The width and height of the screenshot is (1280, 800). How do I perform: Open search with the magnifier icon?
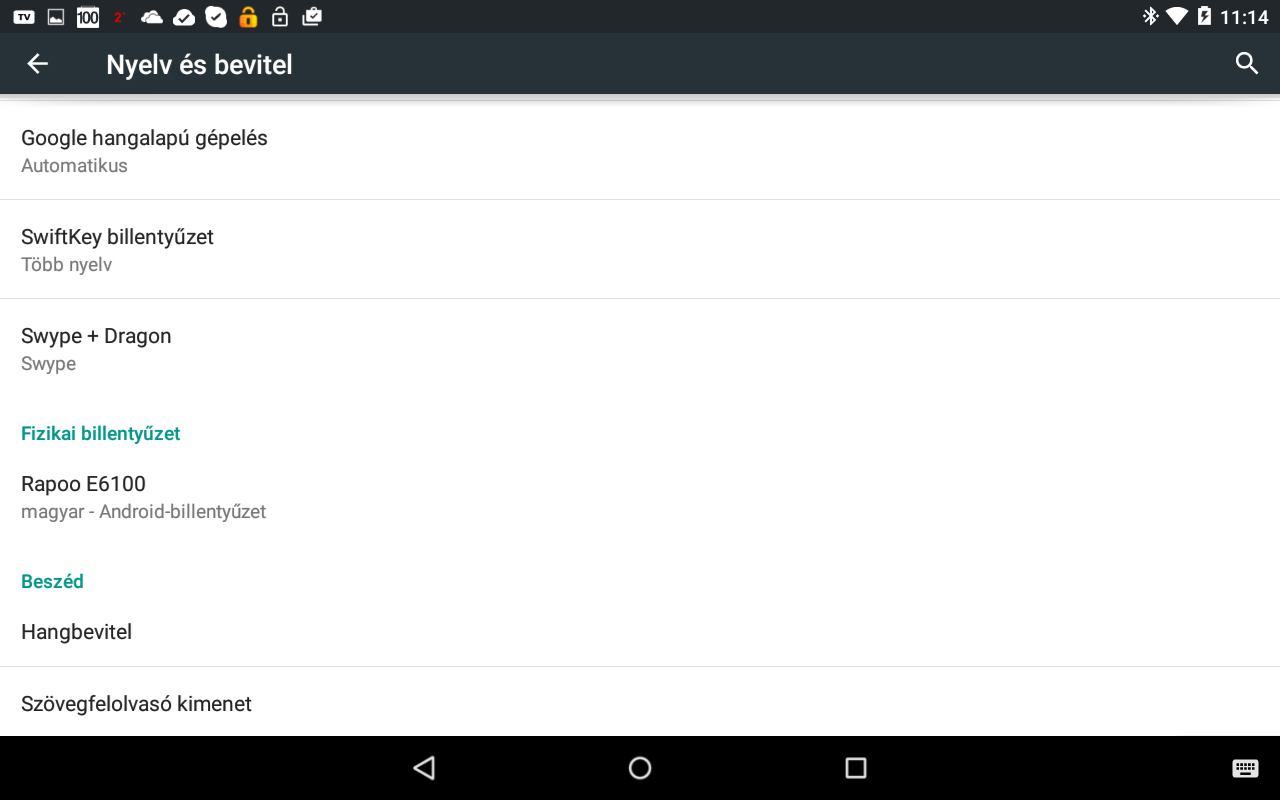(1246, 64)
